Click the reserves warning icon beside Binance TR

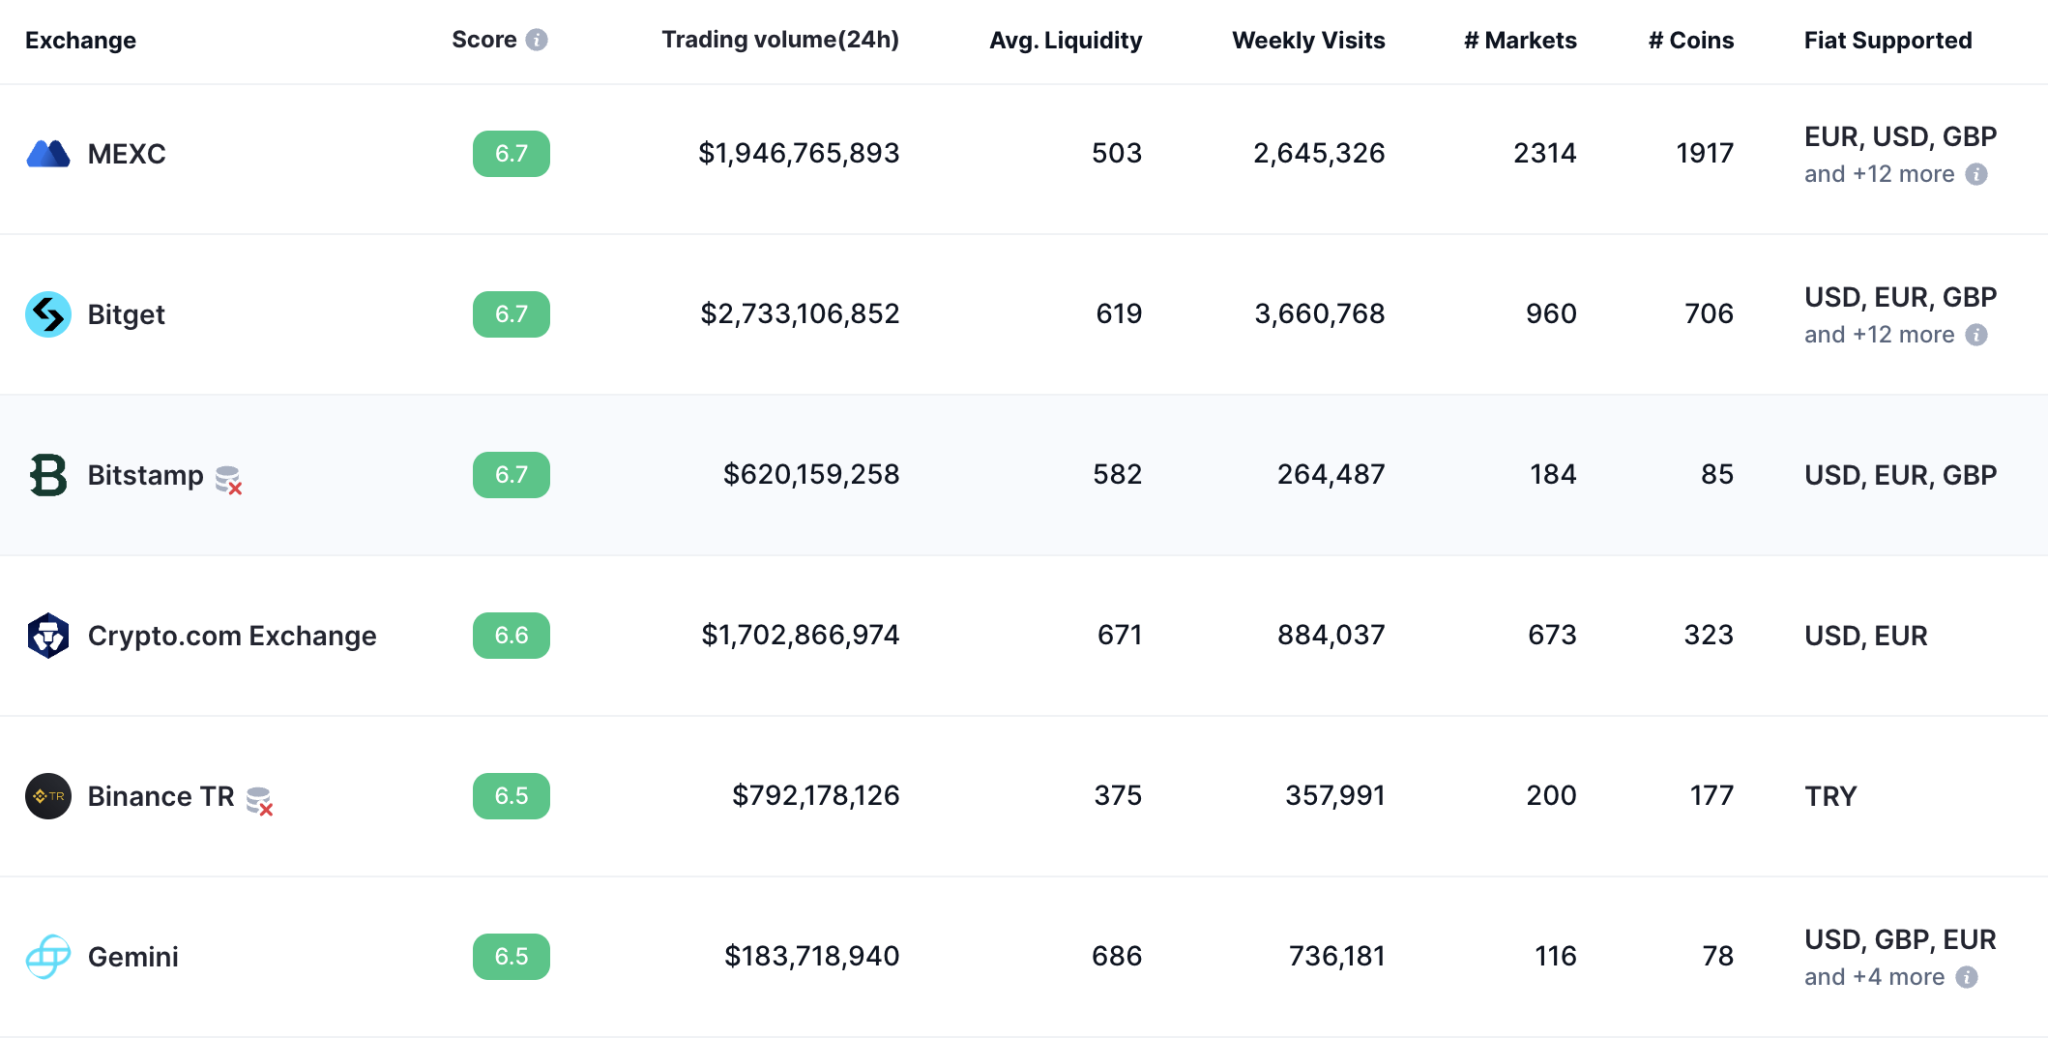[x=260, y=801]
